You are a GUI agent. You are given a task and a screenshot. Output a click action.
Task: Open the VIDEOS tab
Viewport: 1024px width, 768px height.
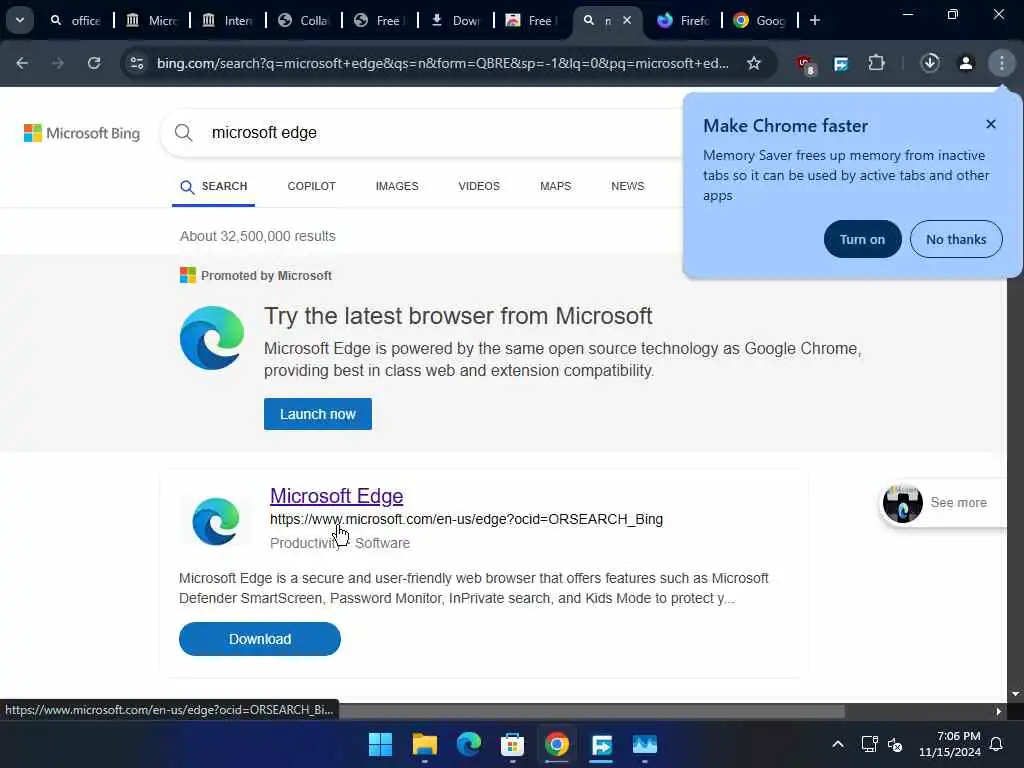(479, 187)
